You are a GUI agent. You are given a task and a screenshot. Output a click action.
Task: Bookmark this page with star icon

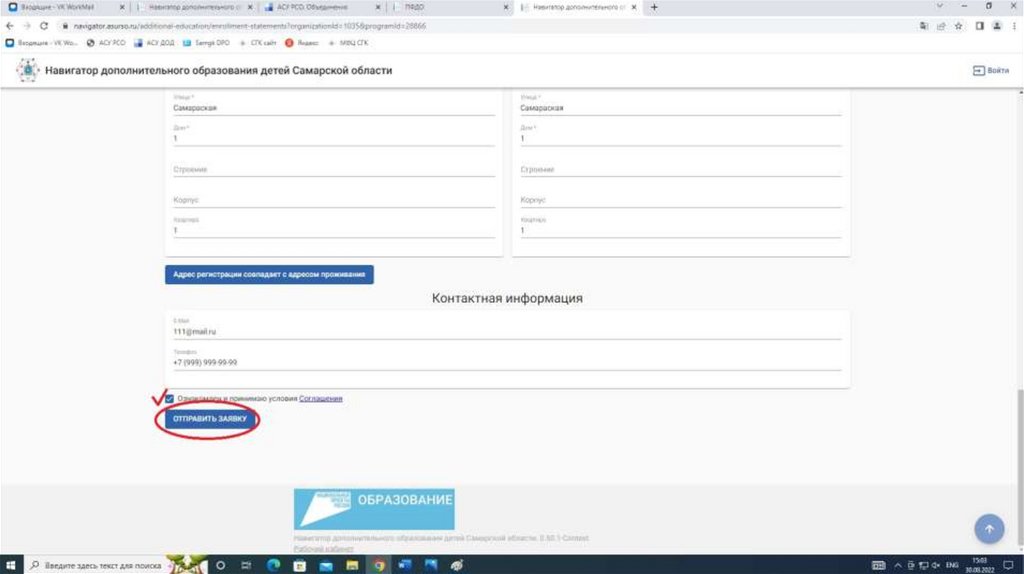958,26
